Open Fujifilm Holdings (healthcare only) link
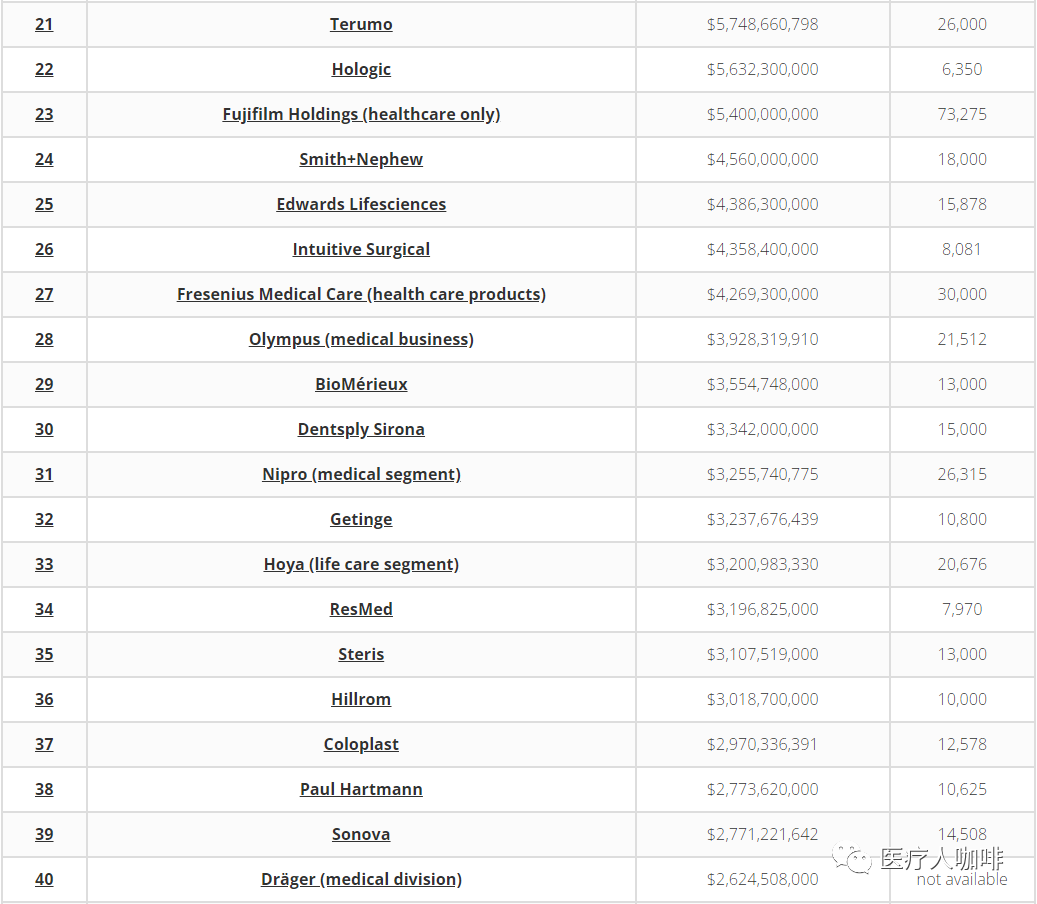The width and height of the screenshot is (1037, 904). click(361, 114)
